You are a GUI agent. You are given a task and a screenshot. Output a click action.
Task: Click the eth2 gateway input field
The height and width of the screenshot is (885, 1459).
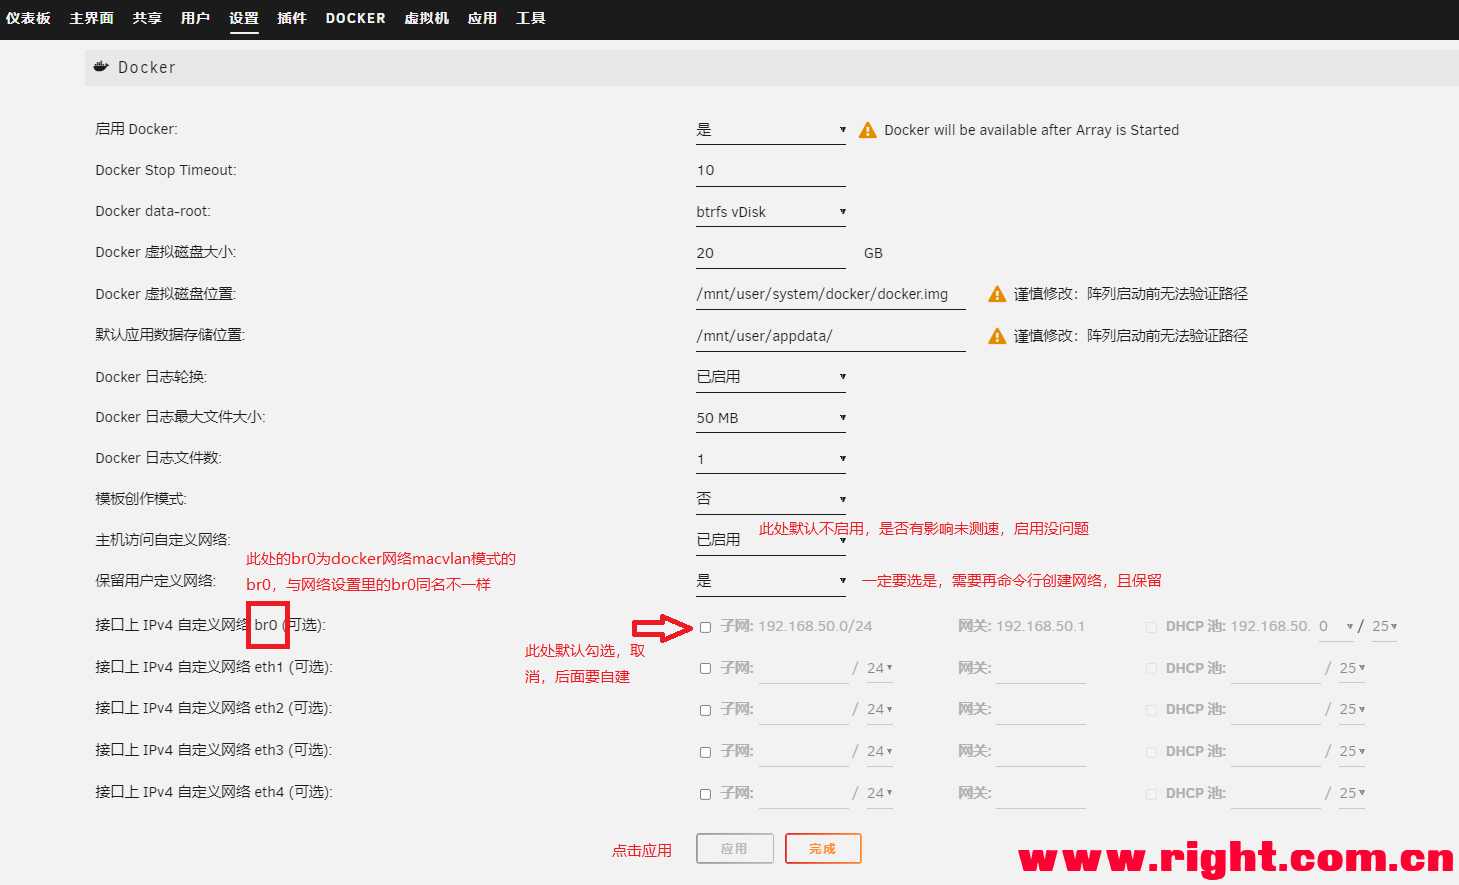(x=1041, y=709)
